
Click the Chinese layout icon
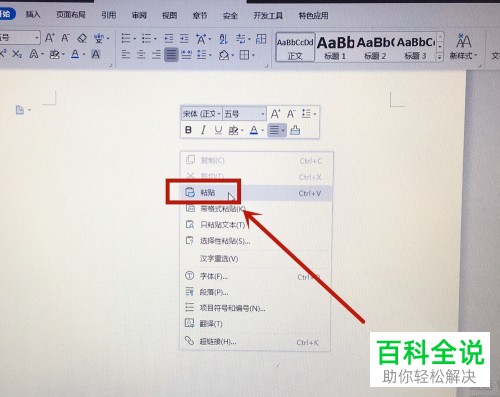pyautogui.click(x=201, y=38)
